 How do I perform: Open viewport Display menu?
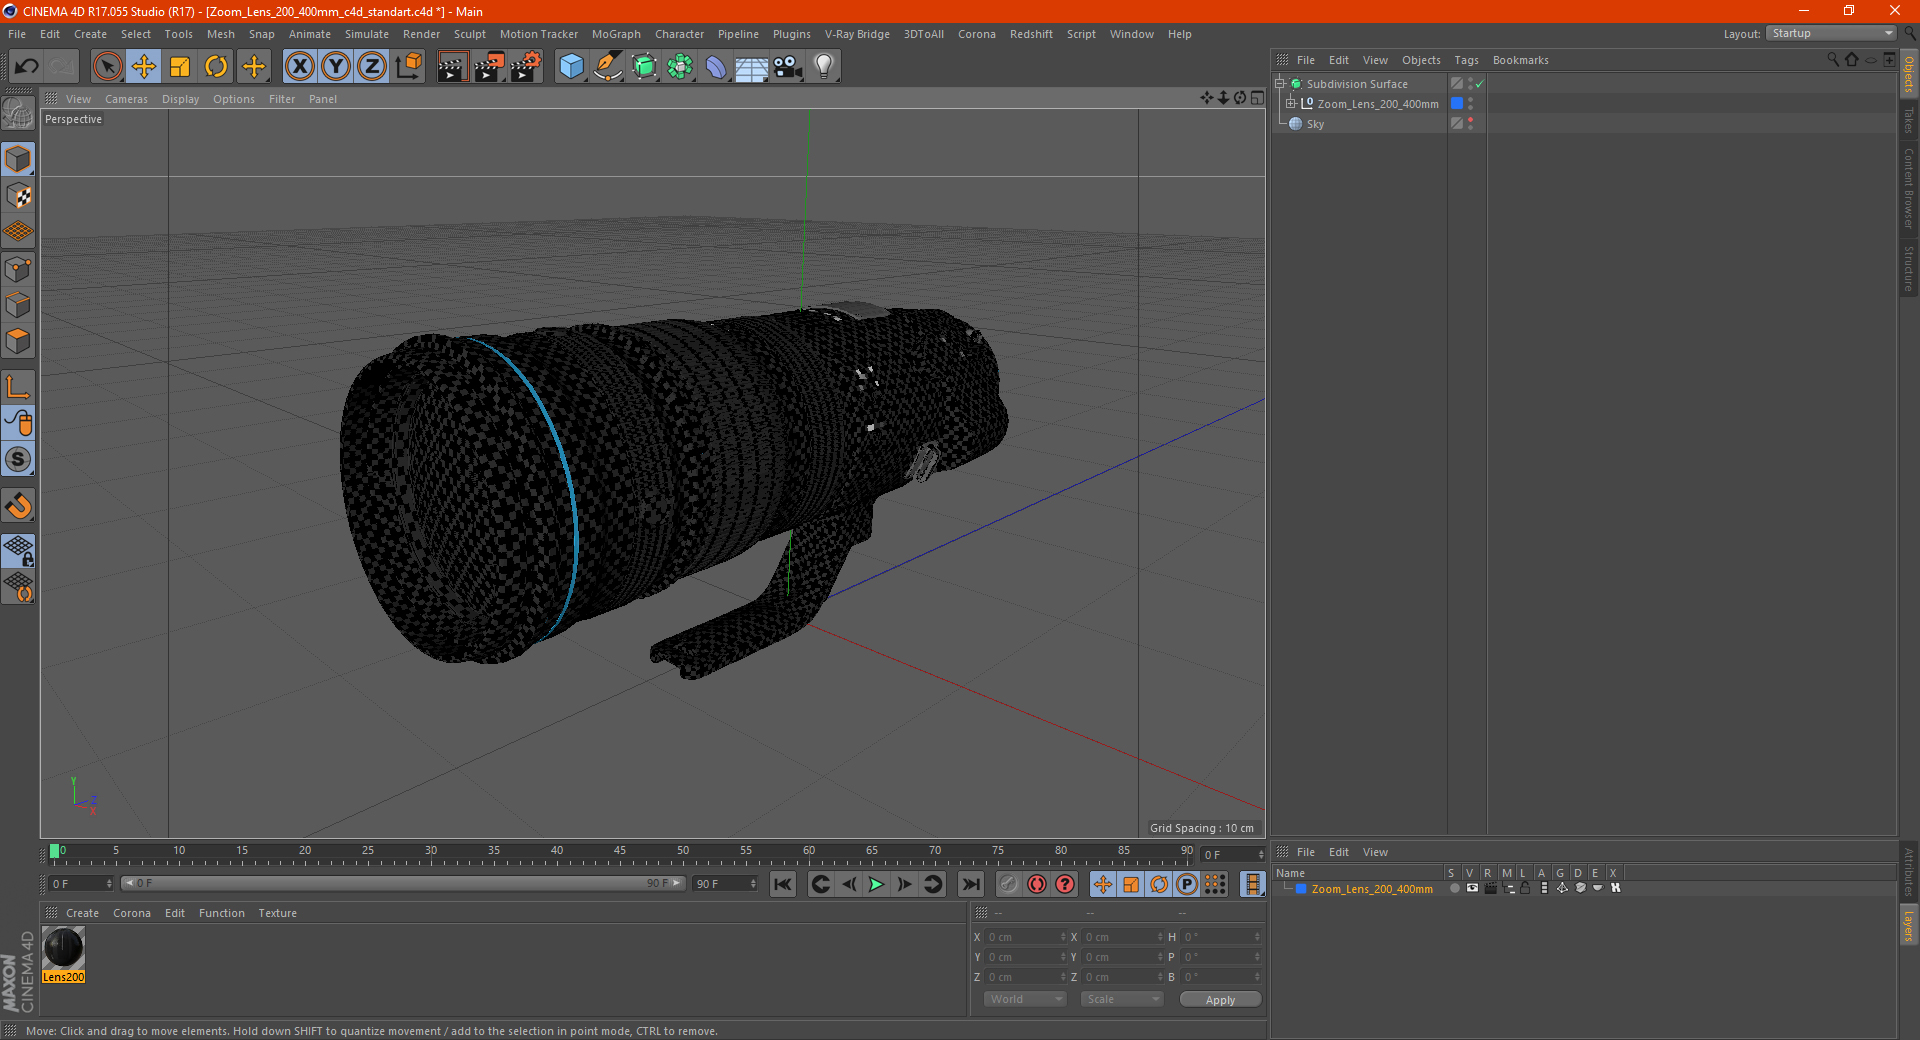[180, 99]
